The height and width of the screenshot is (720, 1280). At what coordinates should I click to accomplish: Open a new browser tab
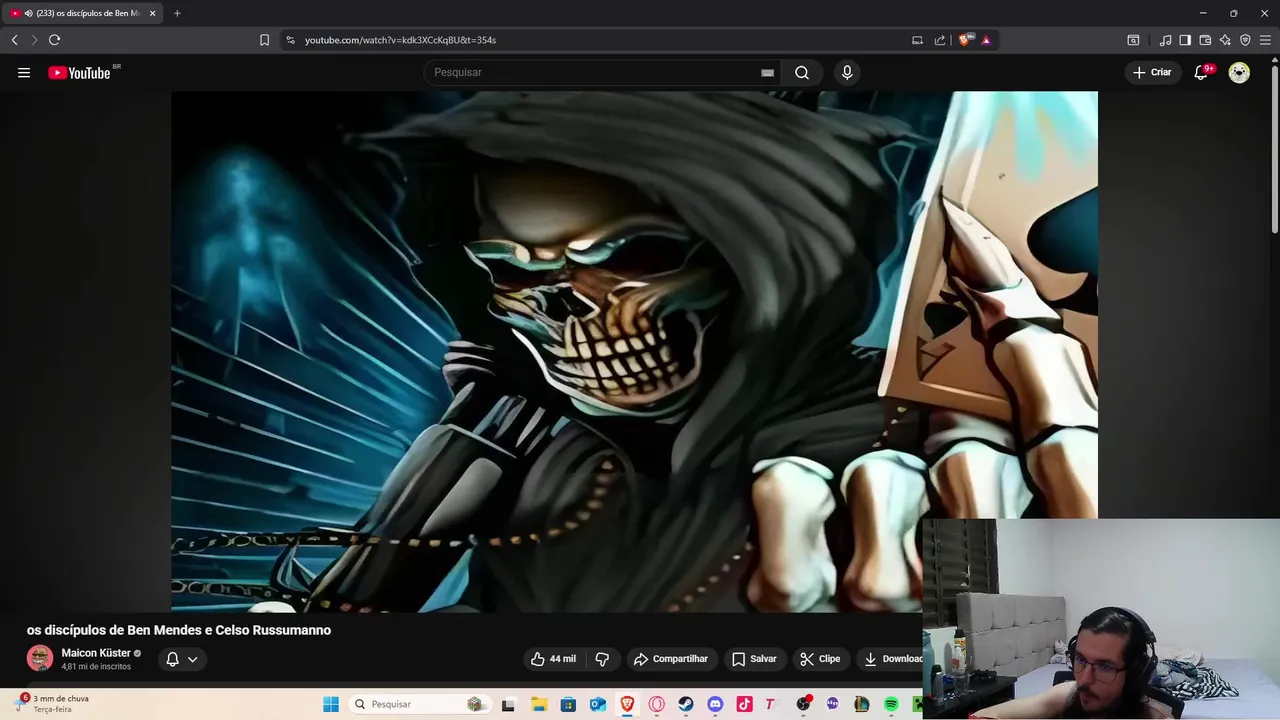coord(177,13)
